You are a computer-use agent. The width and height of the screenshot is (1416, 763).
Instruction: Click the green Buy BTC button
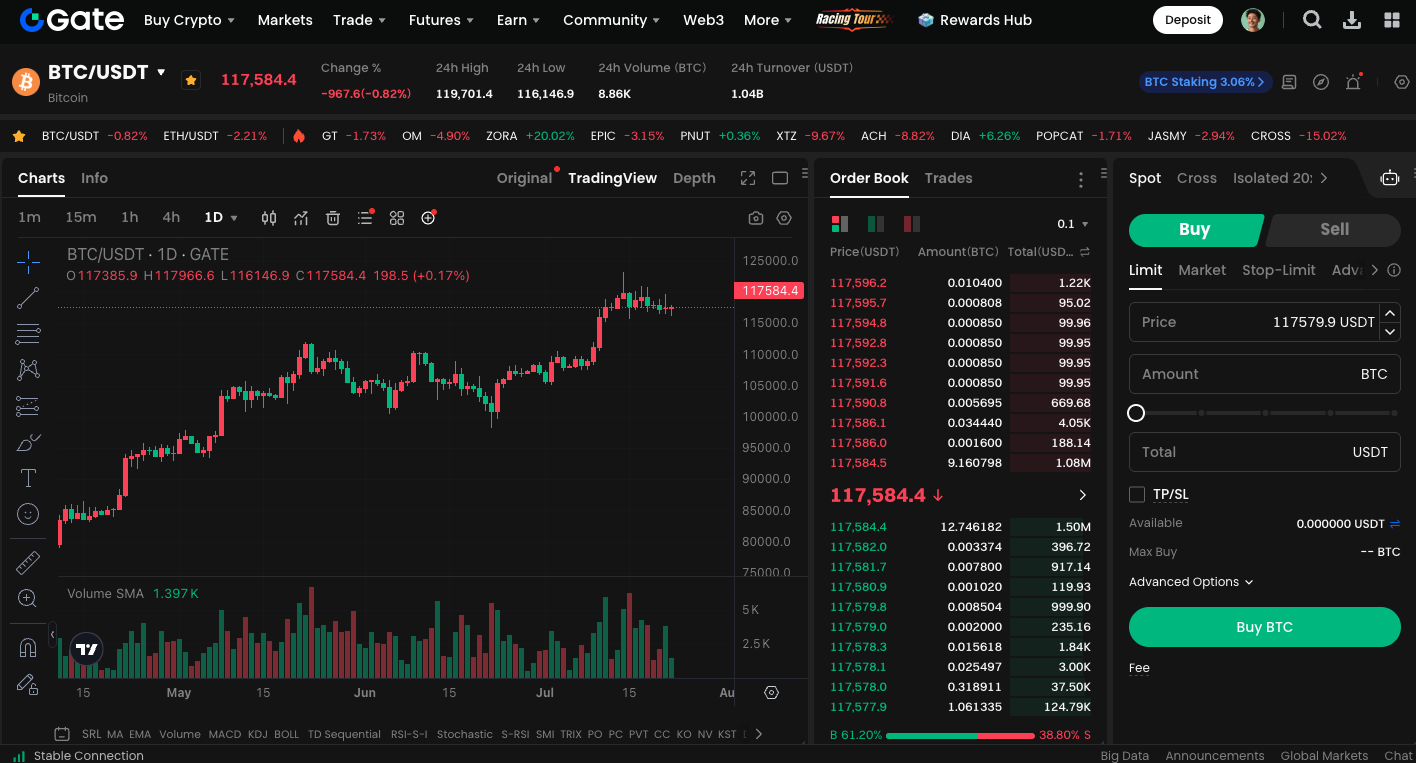1265,627
